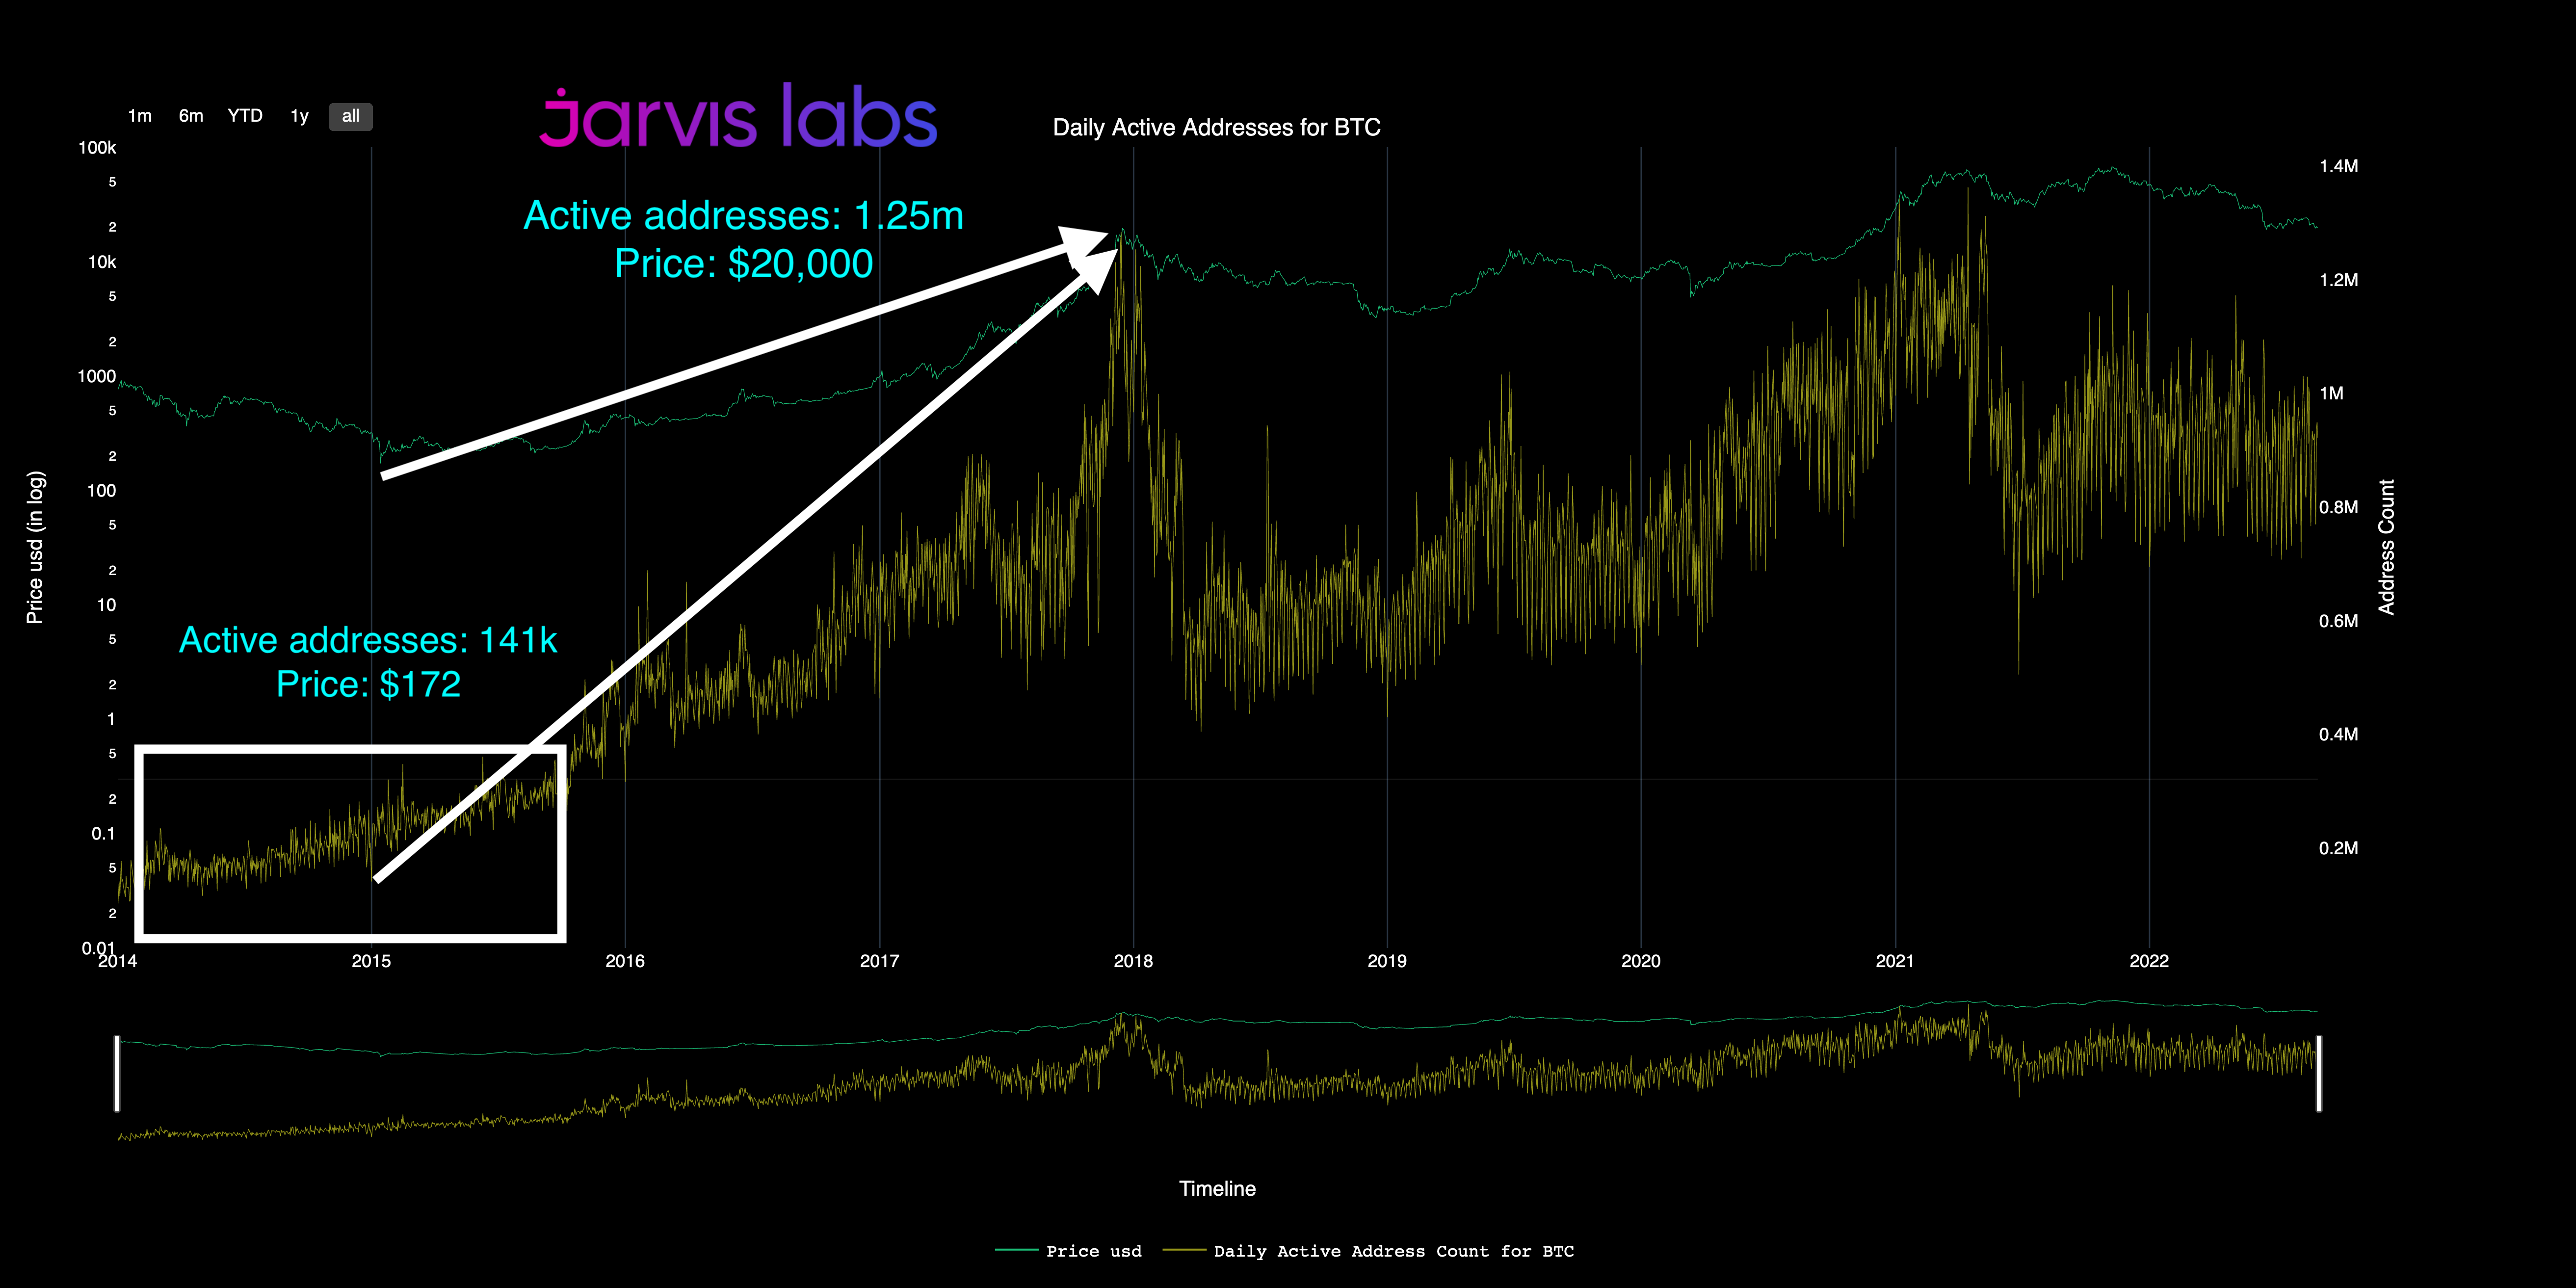Screen dimensions: 2576x1288
Task: Click the yellow legend line swatch
Action: [1184, 1250]
